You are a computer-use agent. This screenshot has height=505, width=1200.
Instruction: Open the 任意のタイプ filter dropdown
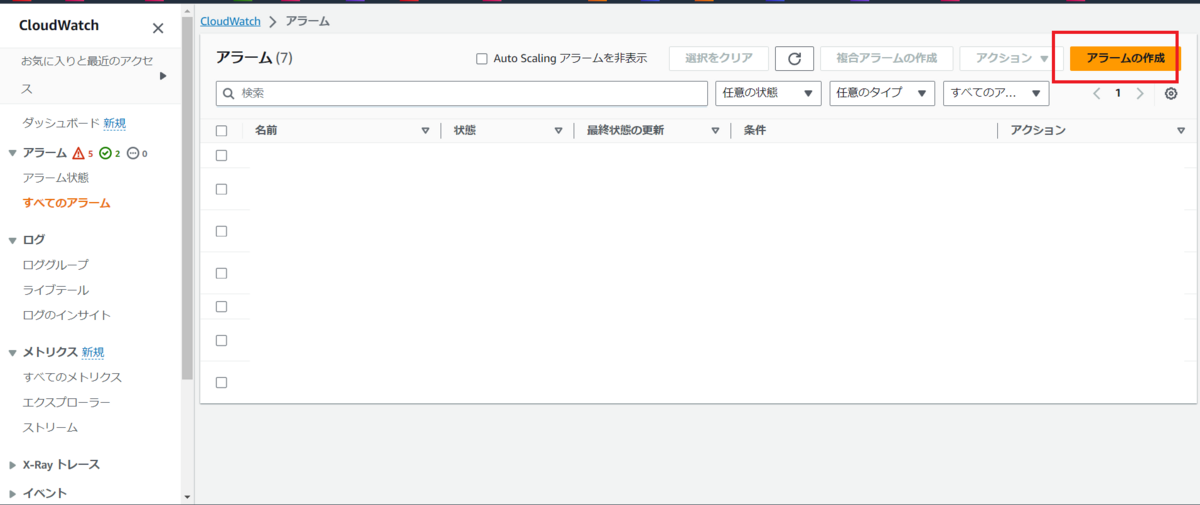[882, 92]
